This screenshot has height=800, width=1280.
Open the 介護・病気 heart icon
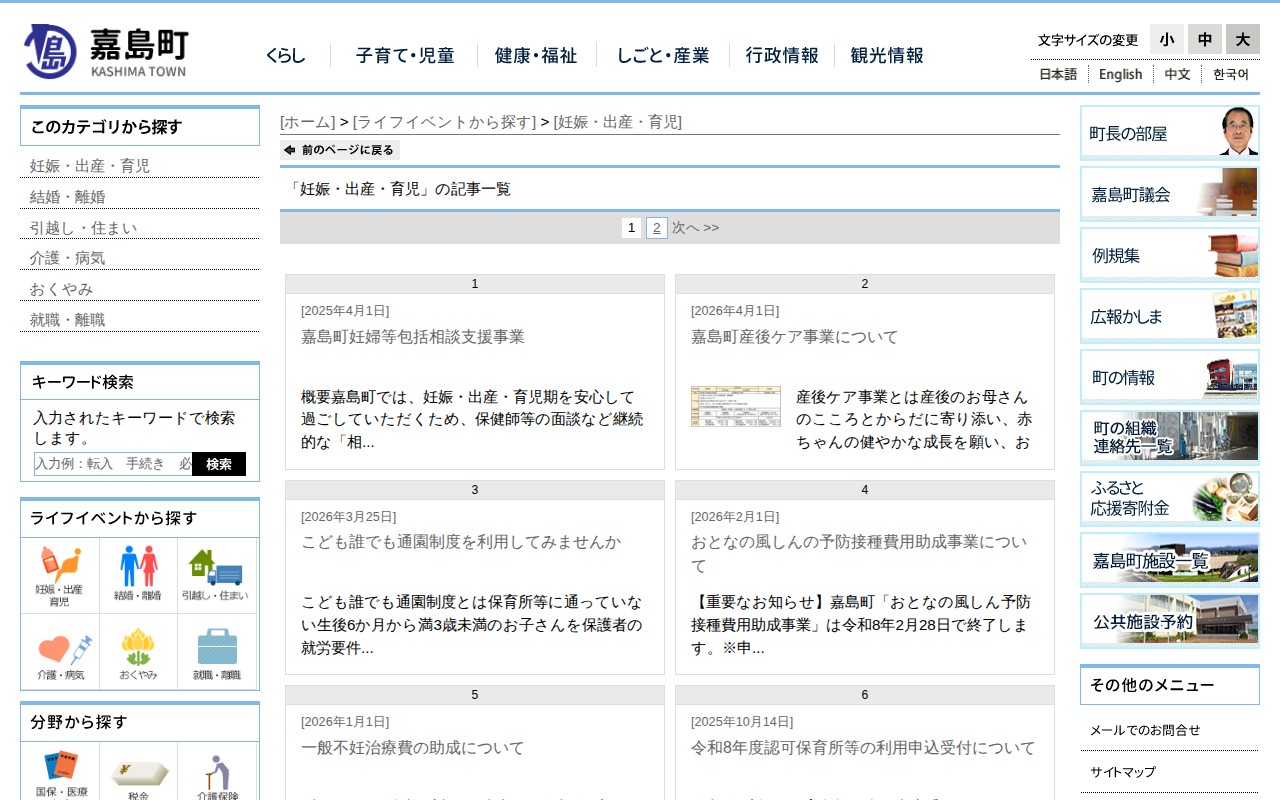[60, 653]
